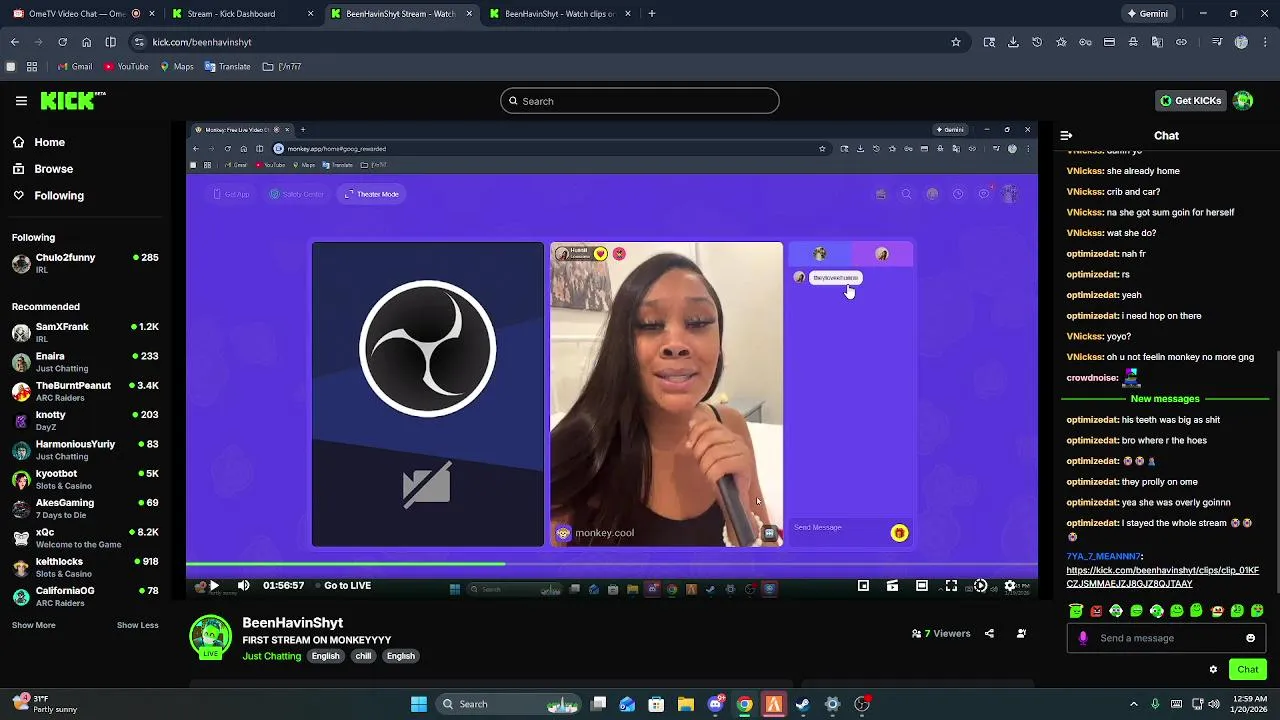The width and height of the screenshot is (1280, 720).
Task: Click the BeenHavinShyt channel avatar
Action: [x=211, y=637]
